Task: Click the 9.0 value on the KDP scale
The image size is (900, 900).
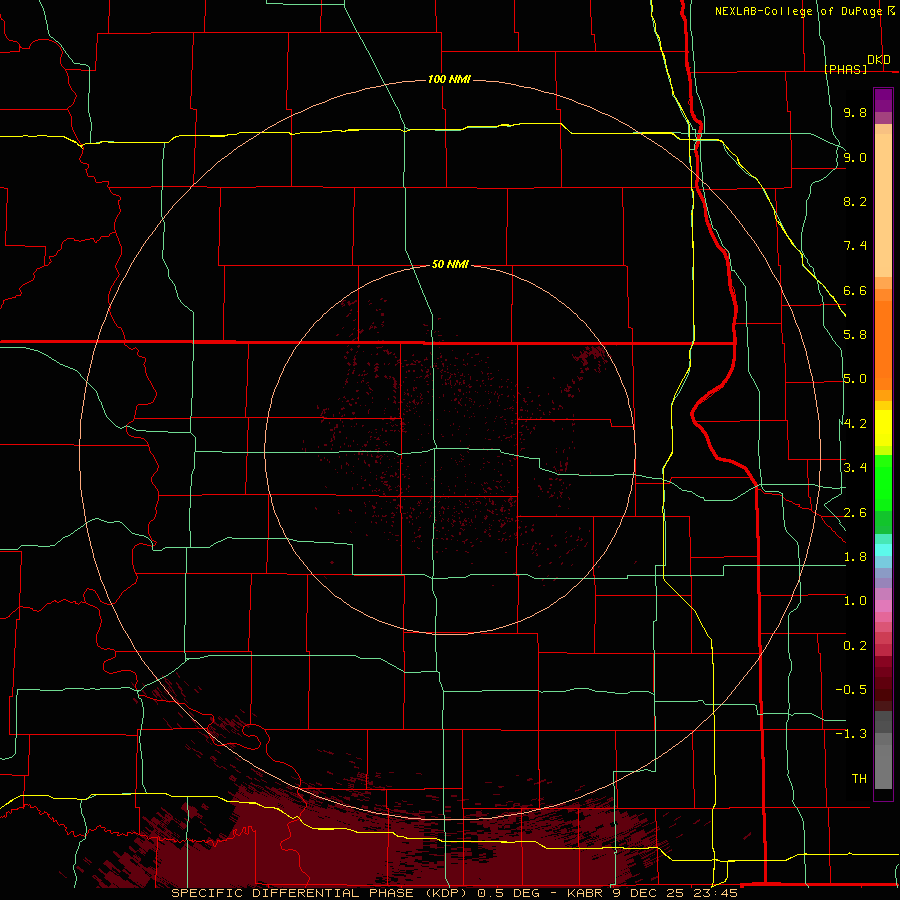Action: pyautogui.click(x=855, y=157)
